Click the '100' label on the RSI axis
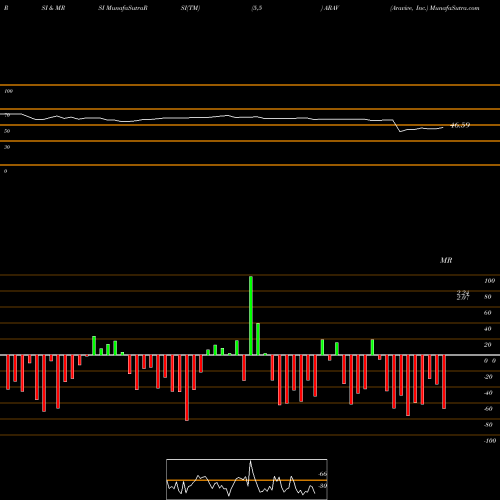This screenshot has width=500, height=500. (8, 91)
